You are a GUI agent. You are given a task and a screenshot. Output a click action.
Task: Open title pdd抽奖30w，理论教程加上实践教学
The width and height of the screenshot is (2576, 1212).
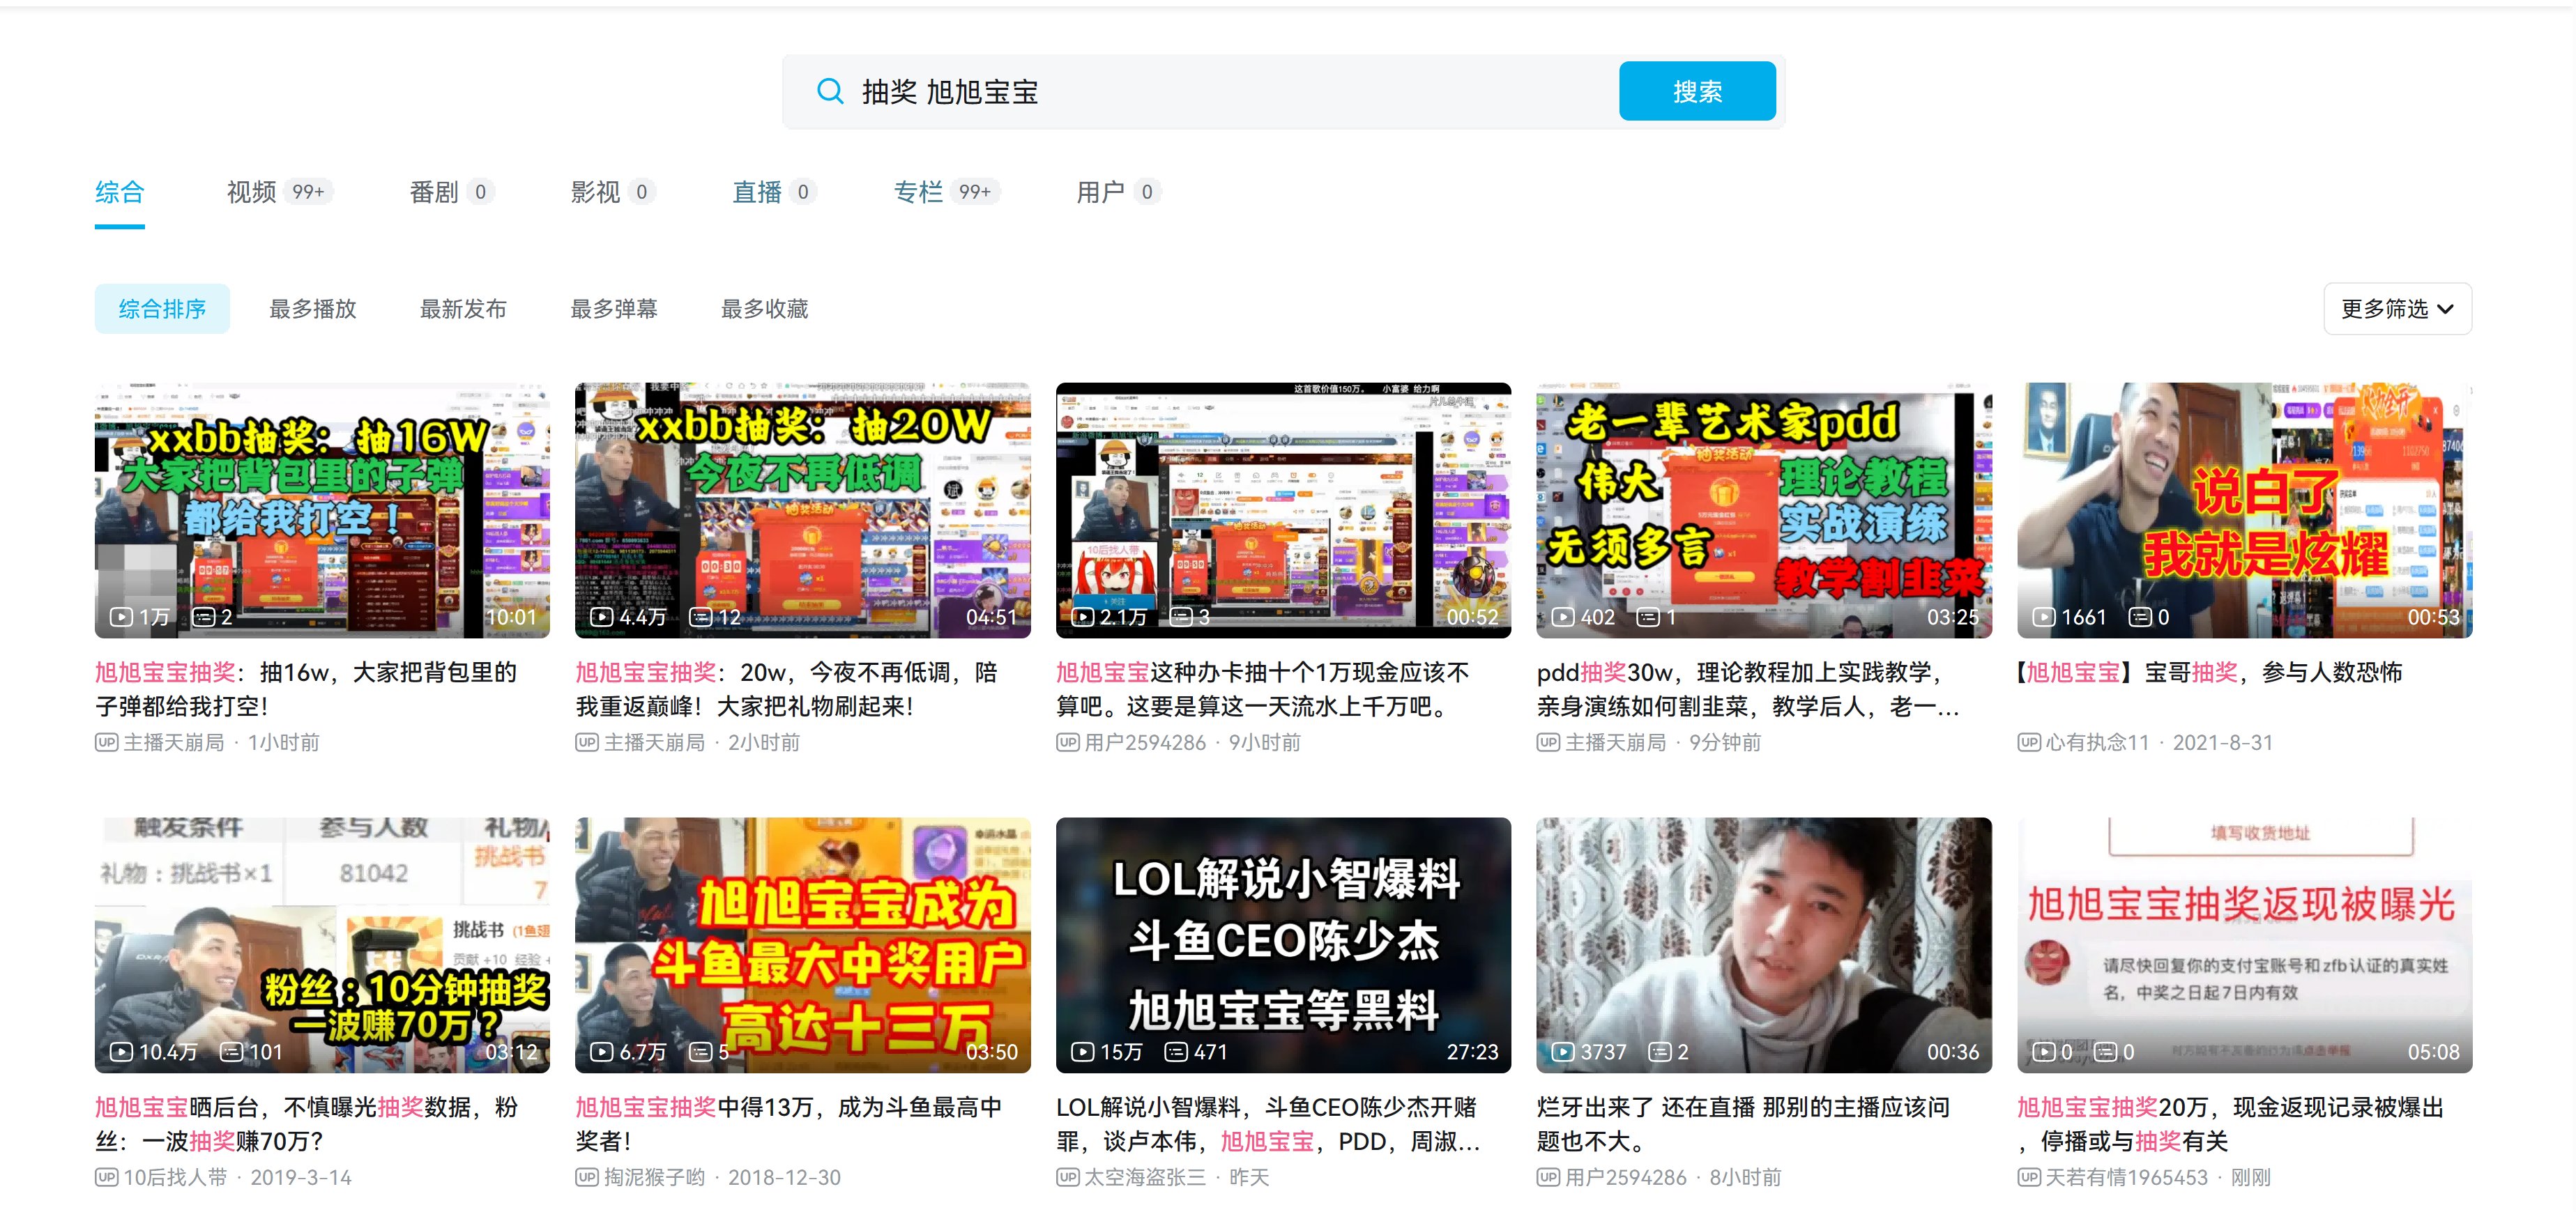pyautogui.click(x=1748, y=689)
